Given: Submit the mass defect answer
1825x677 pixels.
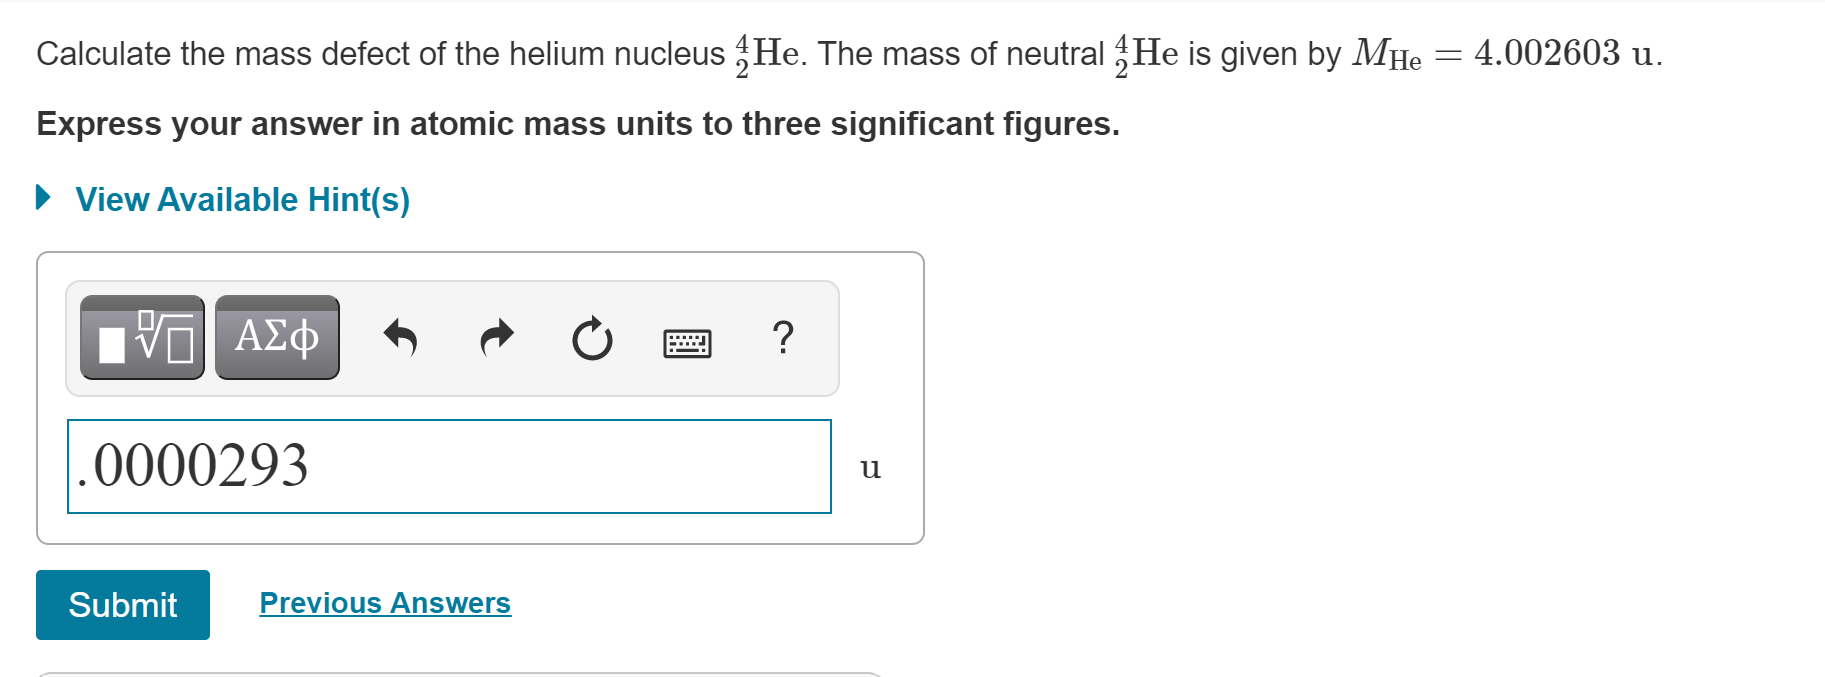Looking at the screenshot, I should [122, 604].
